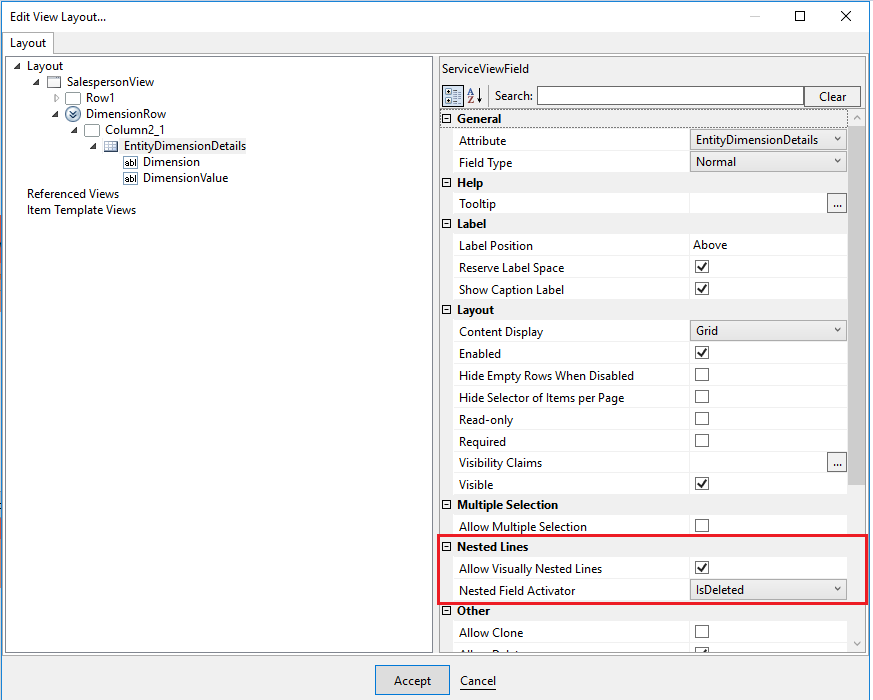Clear the property search

click(x=832, y=96)
